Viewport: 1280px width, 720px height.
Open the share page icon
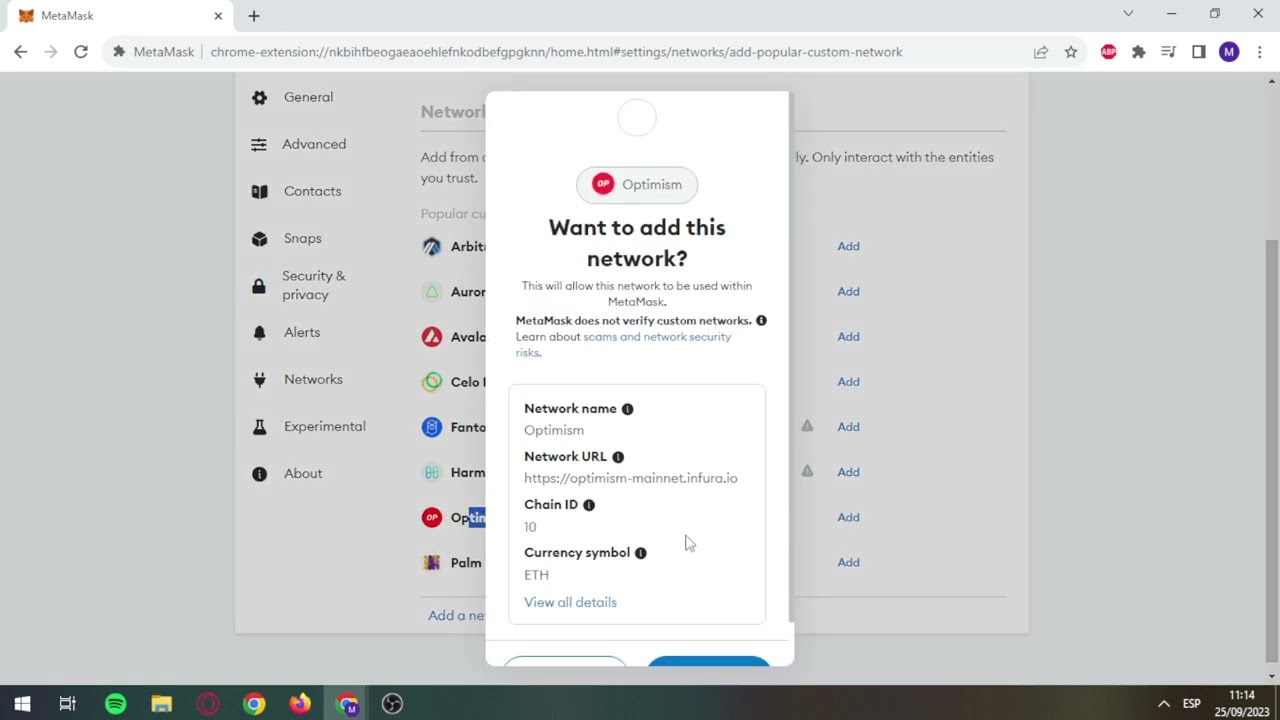pyautogui.click(x=1041, y=52)
